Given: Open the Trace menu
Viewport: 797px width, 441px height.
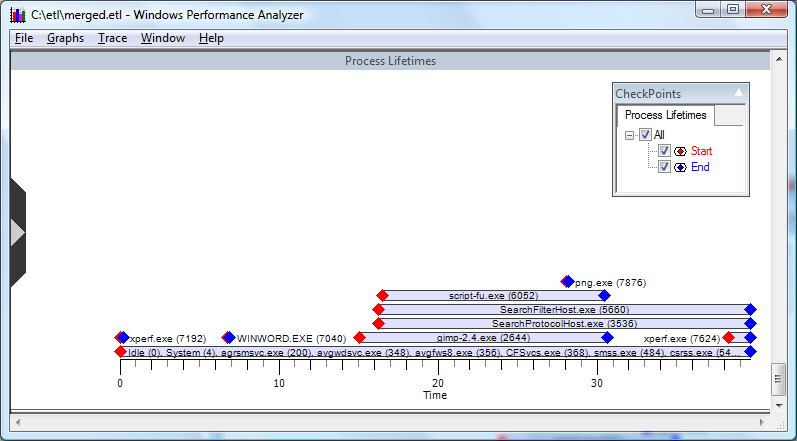Looking at the screenshot, I should pyautogui.click(x=112, y=38).
